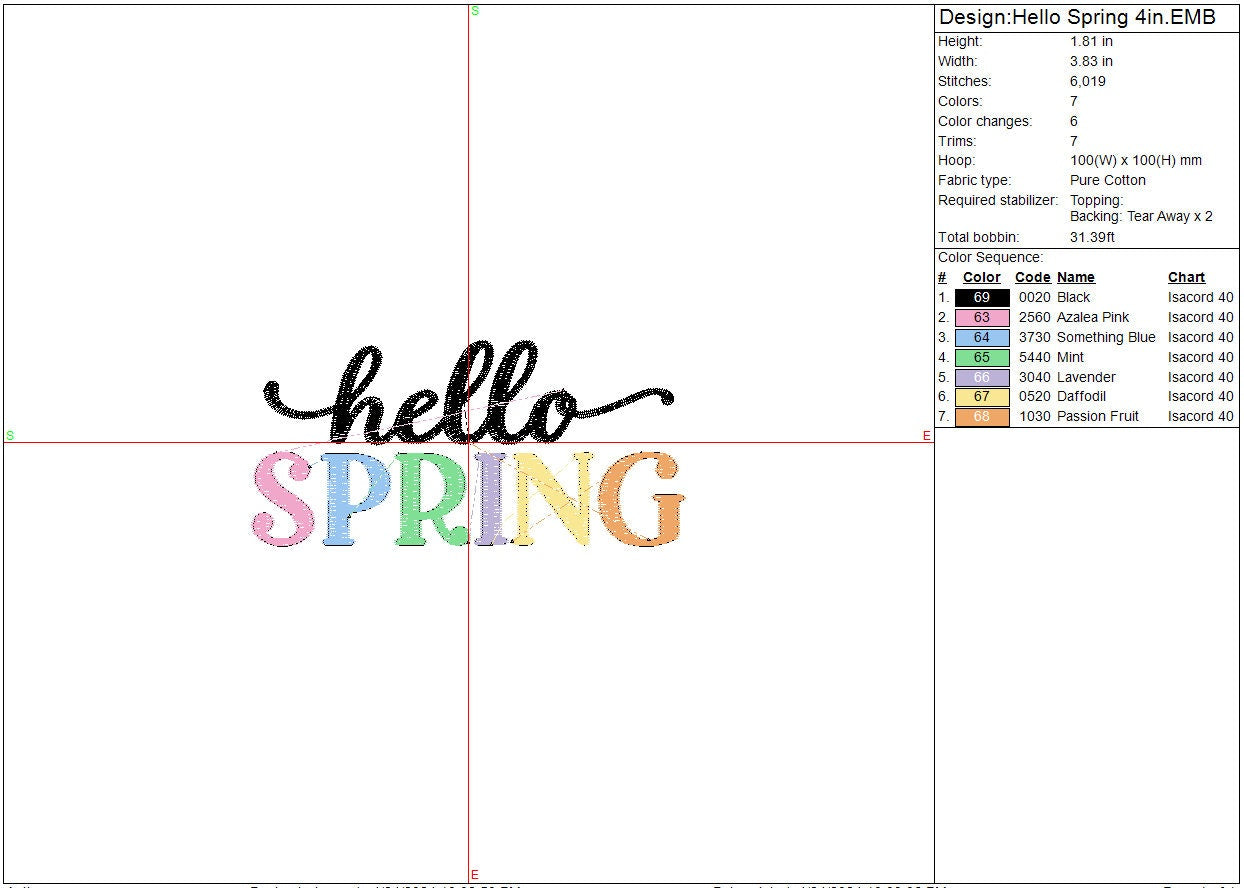The image size is (1244, 888).
Task: Select the Azalea Pink swatch 63
Action: click(x=981, y=318)
